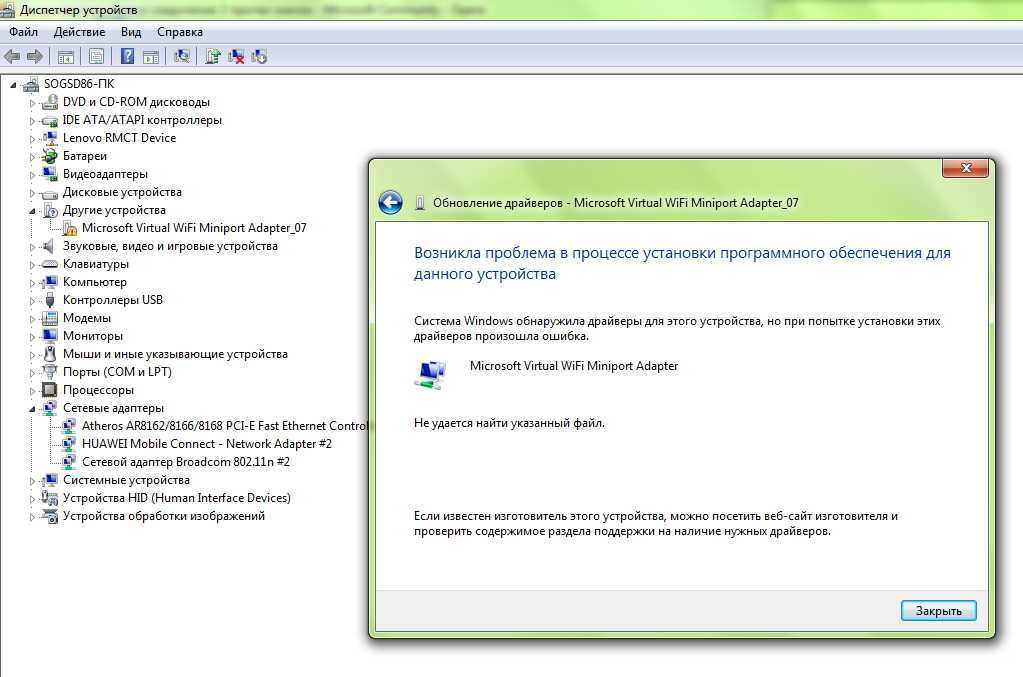Open the Действие menu
The width and height of the screenshot is (1023, 677).
(x=79, y=32)
